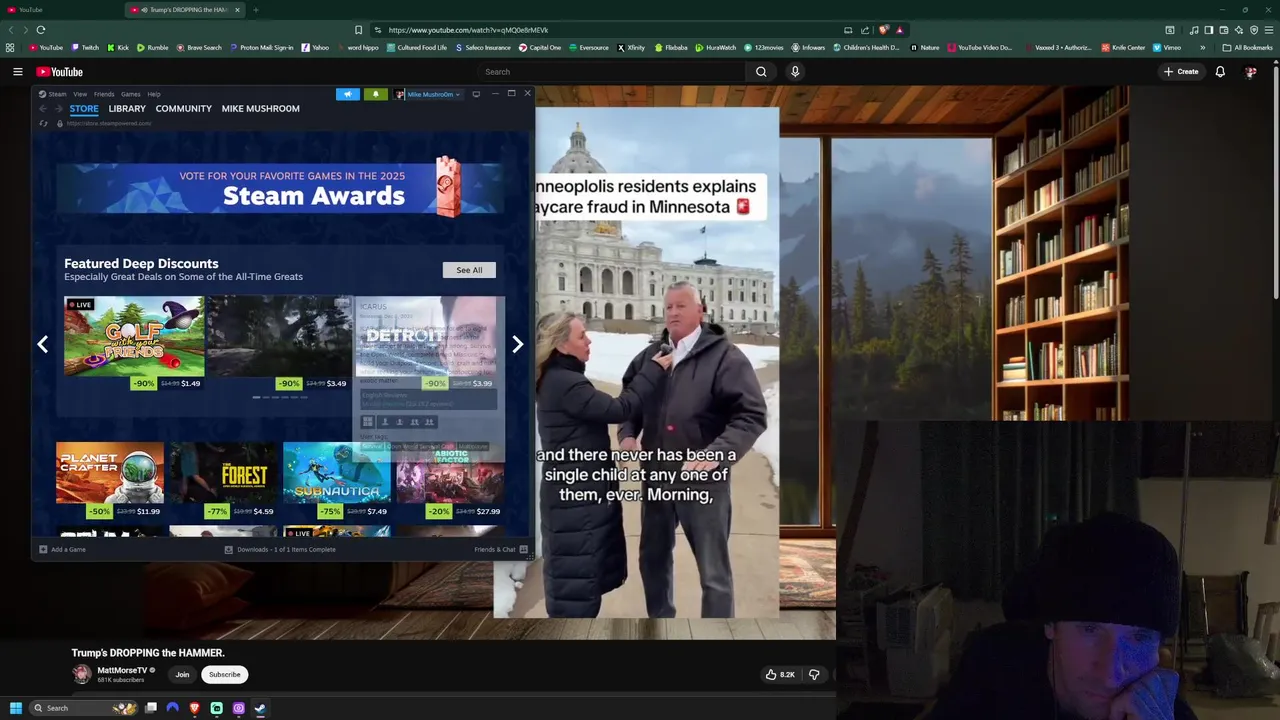Open the Games menu in Steam
1280x720 pixels.
coord(130,94)
